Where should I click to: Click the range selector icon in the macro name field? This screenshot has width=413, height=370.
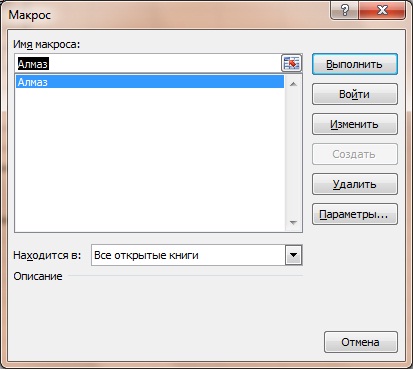pyautogui.click(x=291, y=63)
